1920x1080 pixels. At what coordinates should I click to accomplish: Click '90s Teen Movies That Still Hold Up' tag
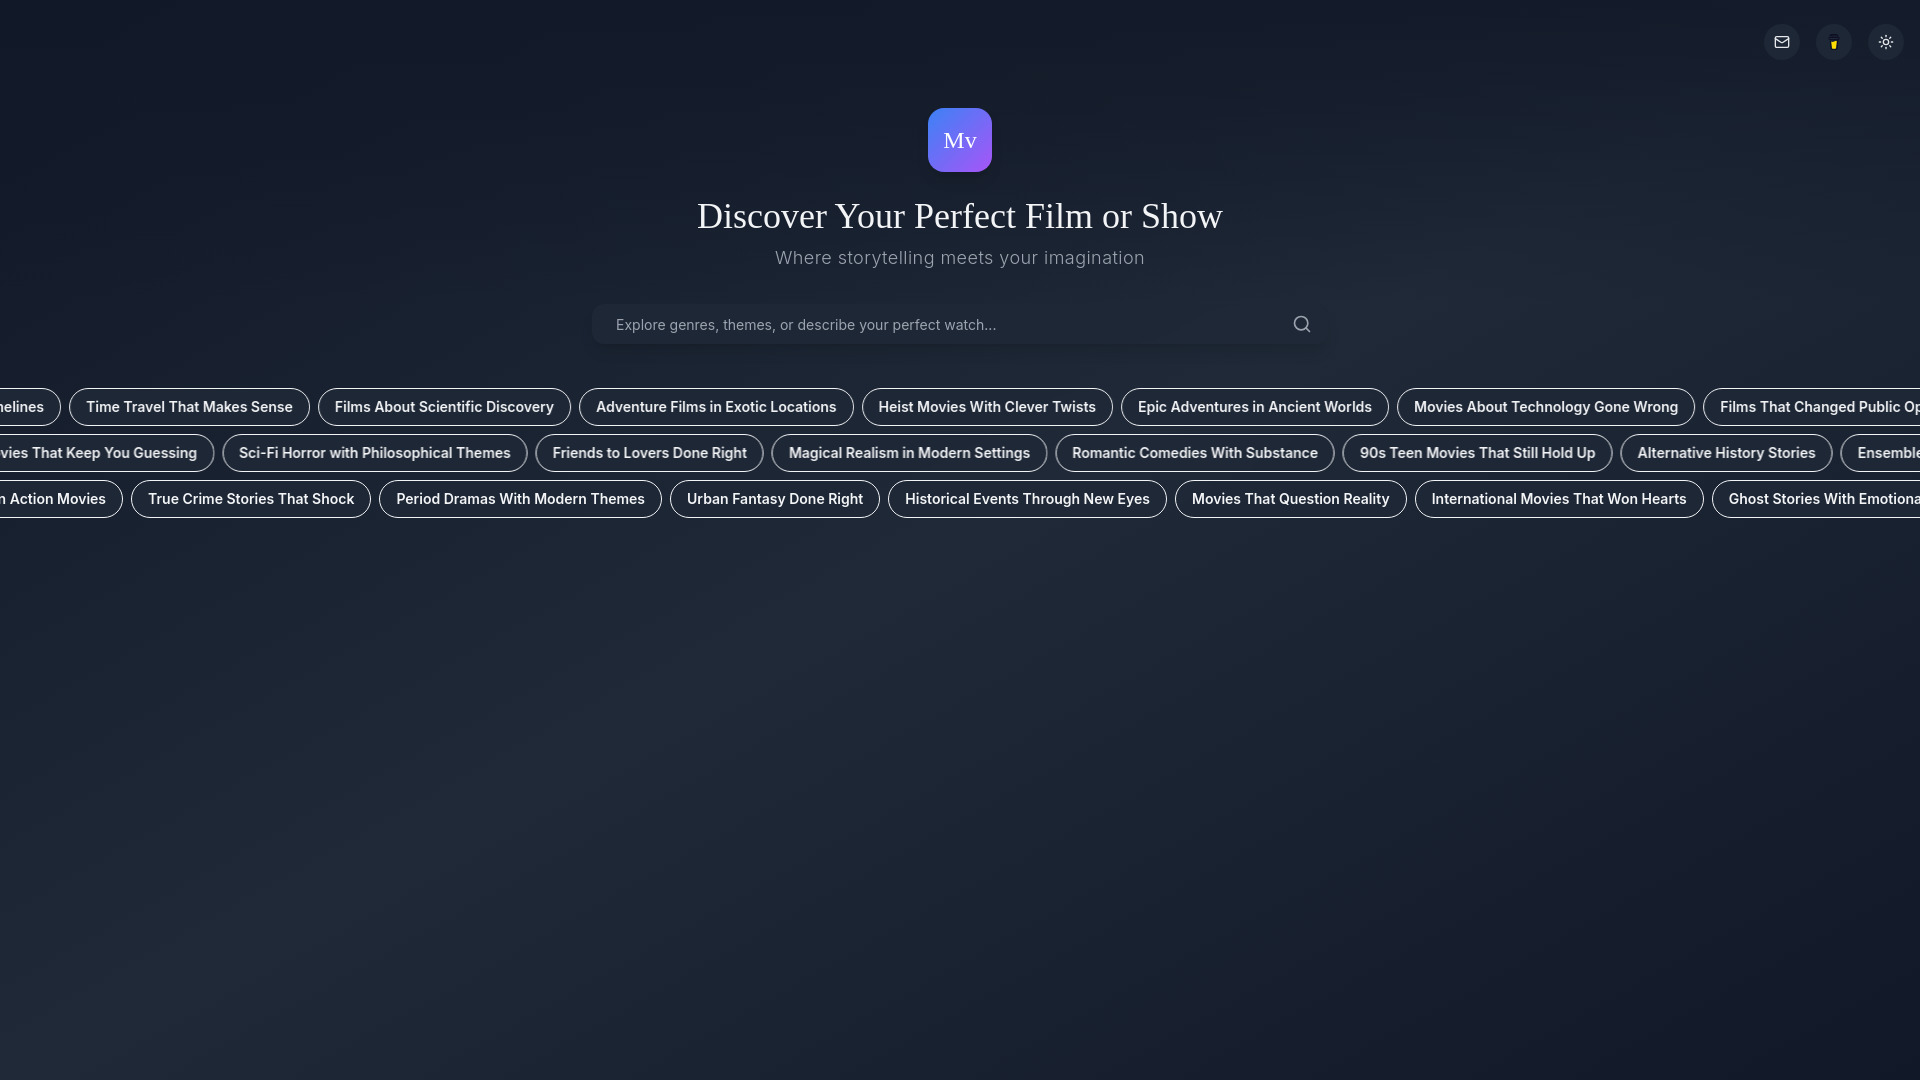(1477, 452)
